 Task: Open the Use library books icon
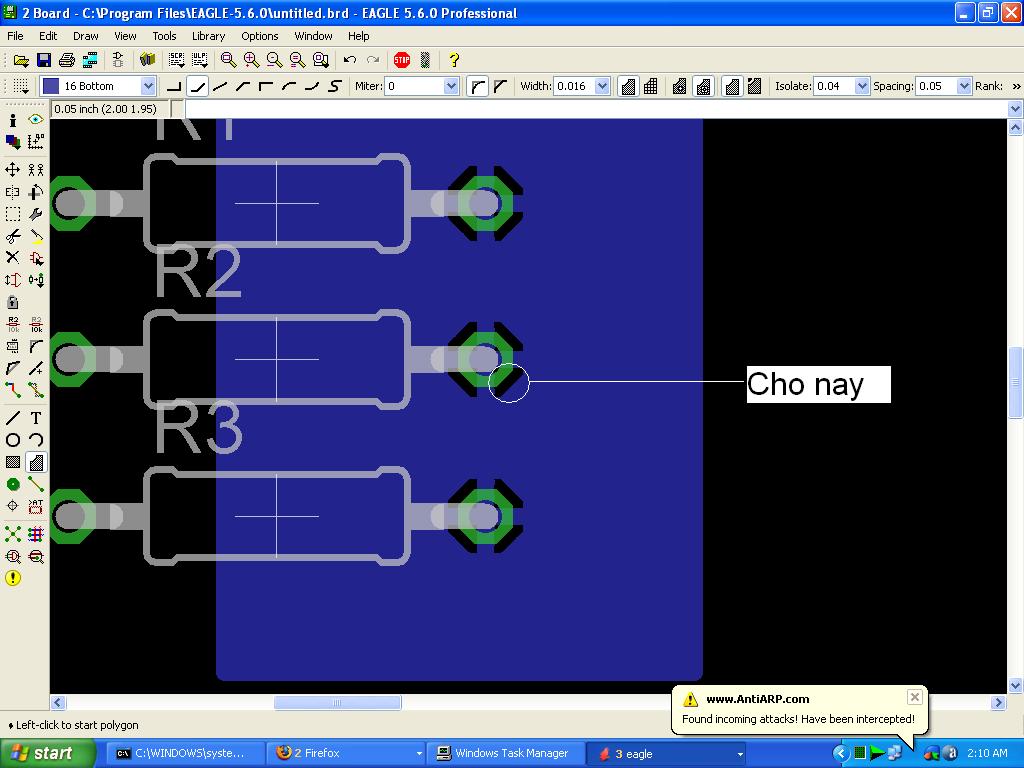[148, 60]
